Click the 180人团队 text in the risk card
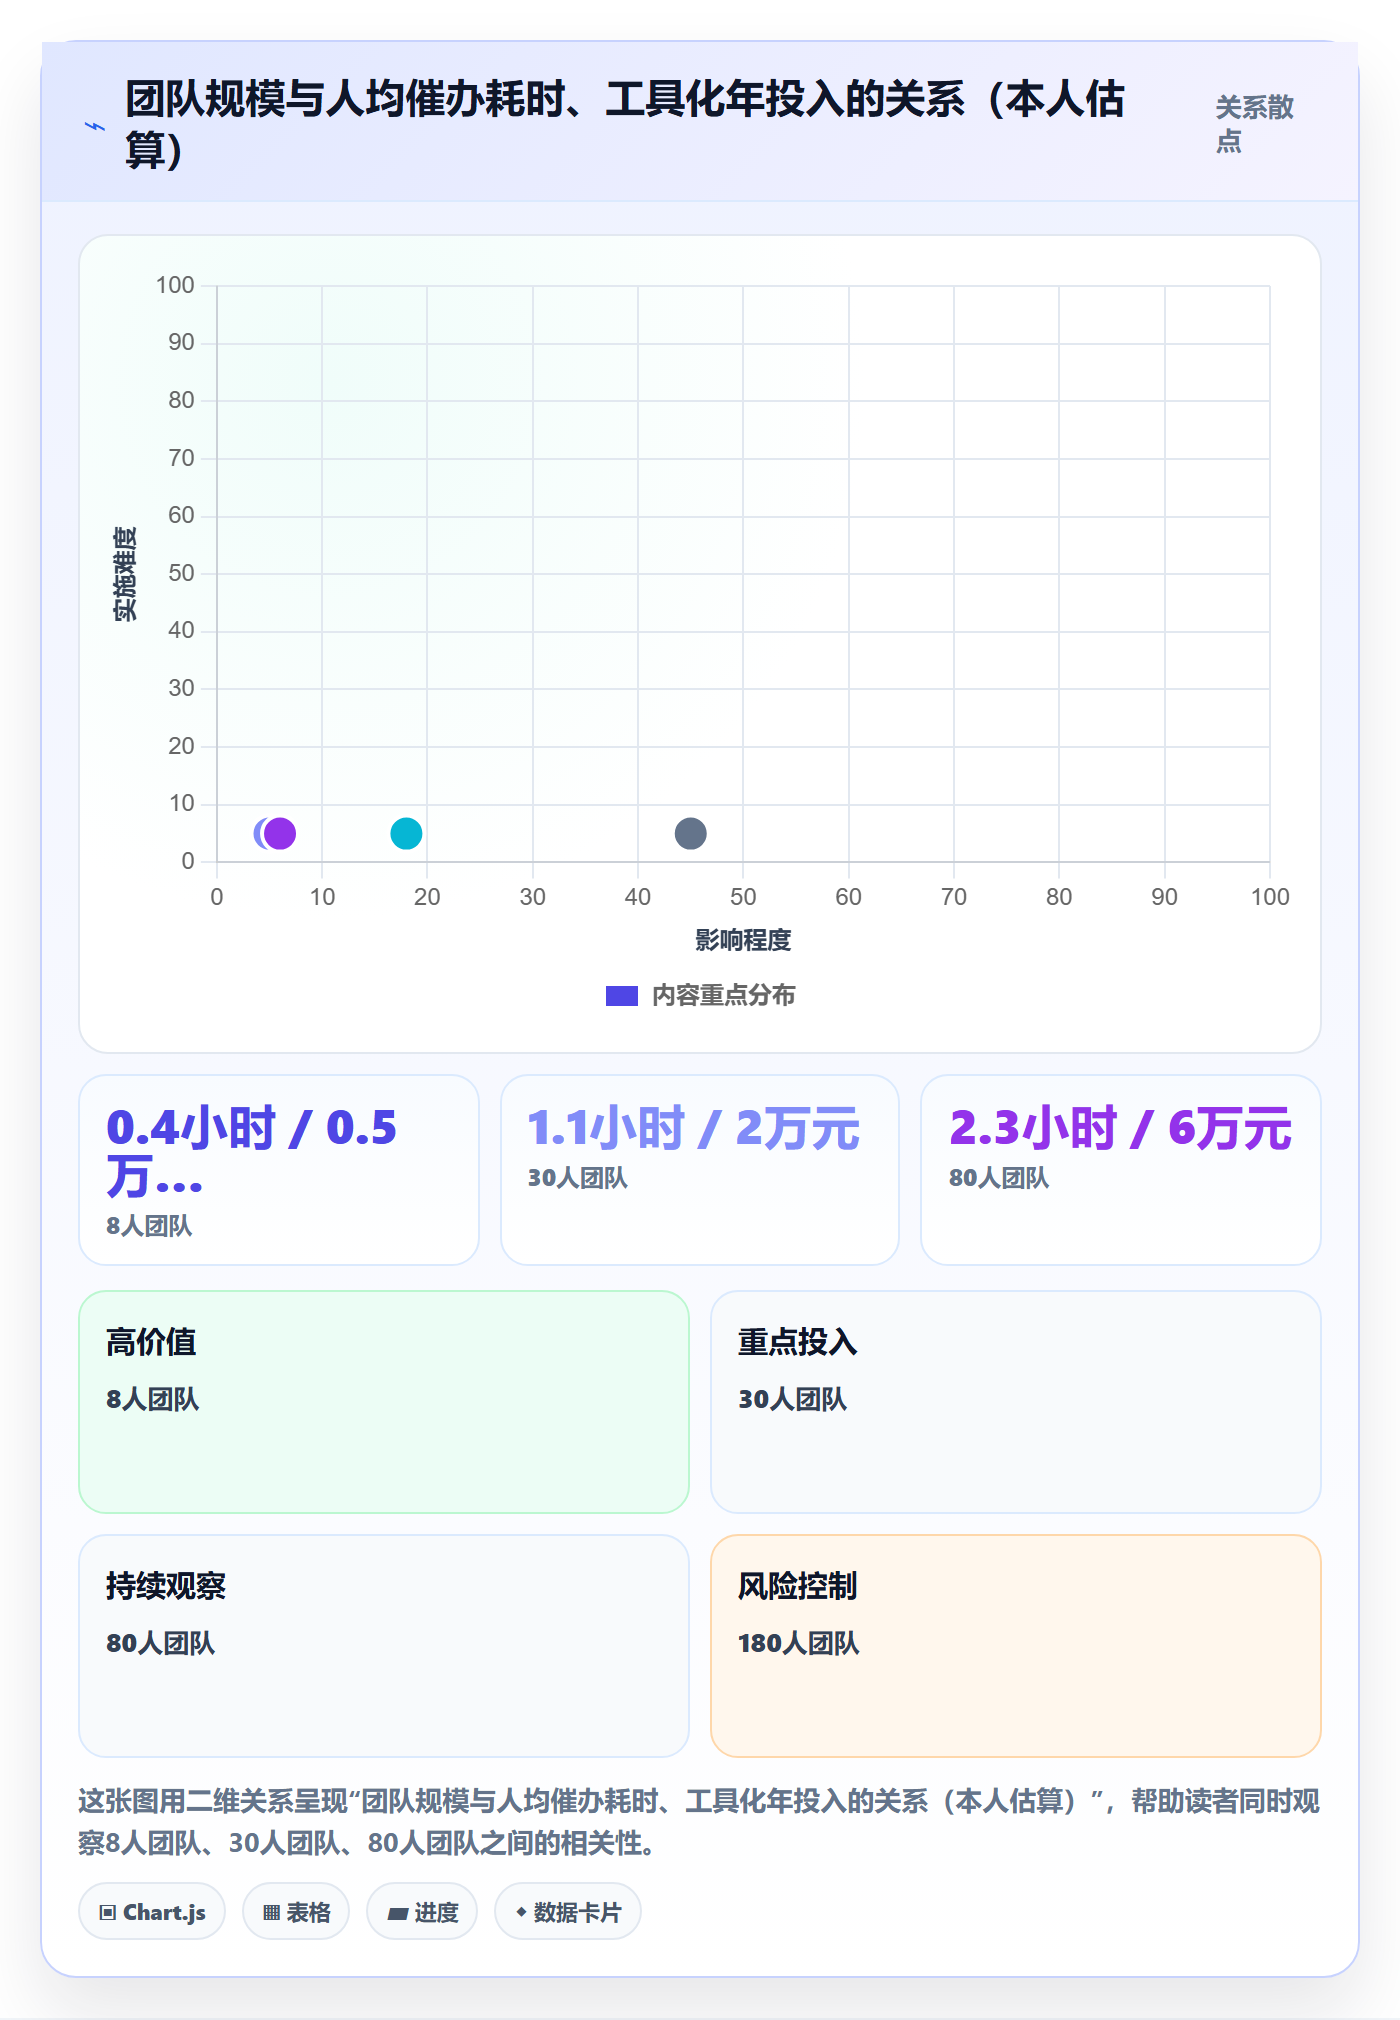This screenshot has width=1400, height=2020. pyautogui.click(x=799, y=1643)
